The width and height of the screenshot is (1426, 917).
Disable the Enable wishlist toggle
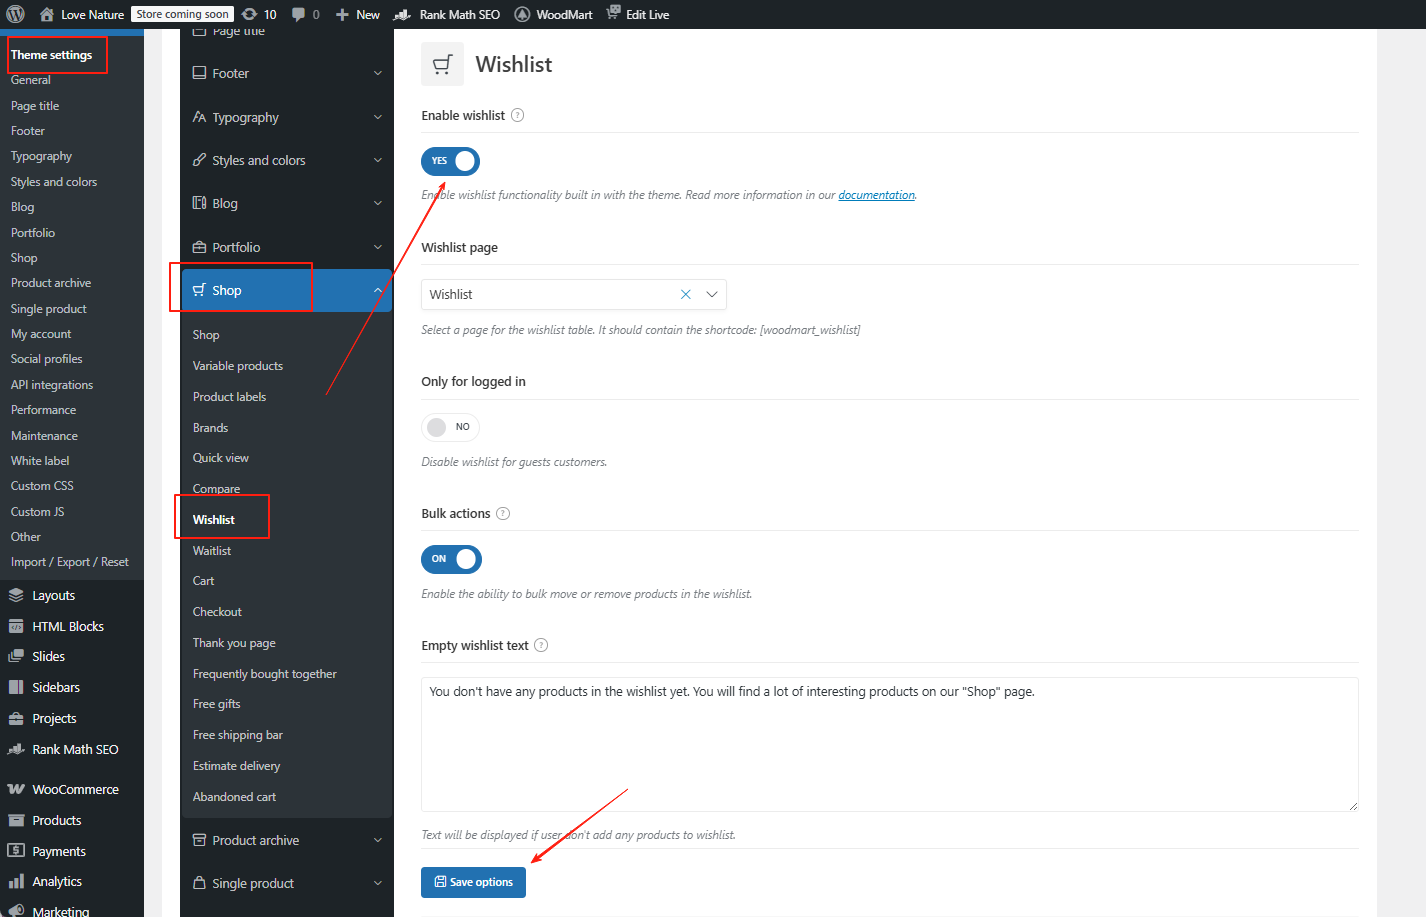[x=450, y=161]
